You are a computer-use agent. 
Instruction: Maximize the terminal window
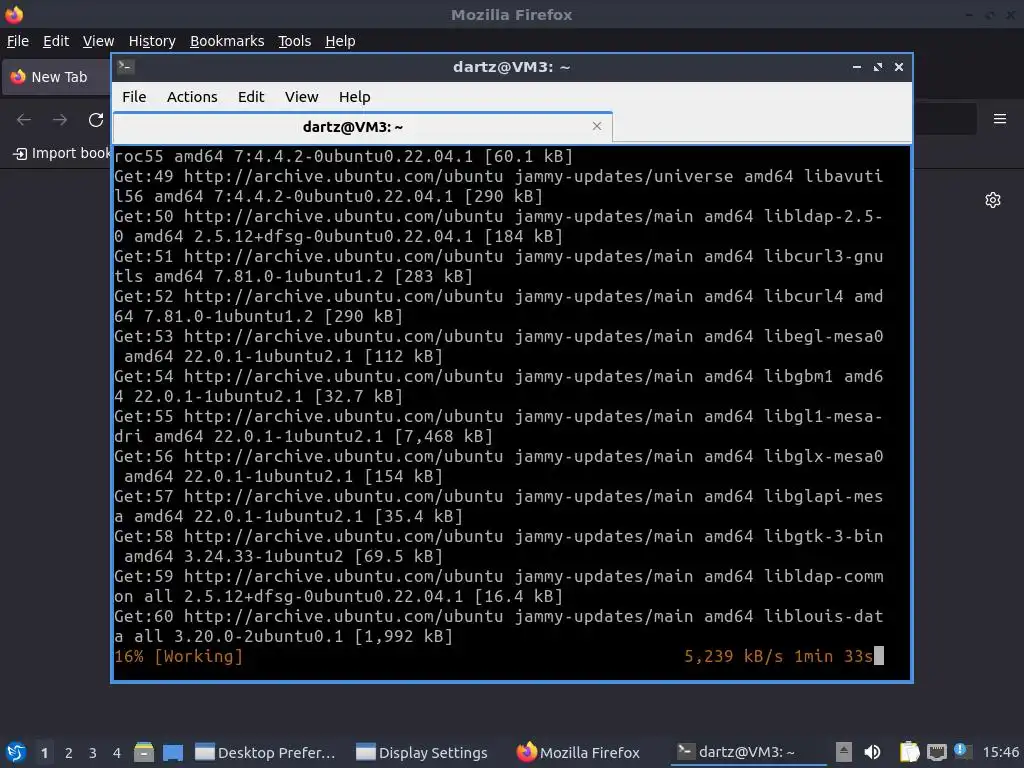coord(878,67)
